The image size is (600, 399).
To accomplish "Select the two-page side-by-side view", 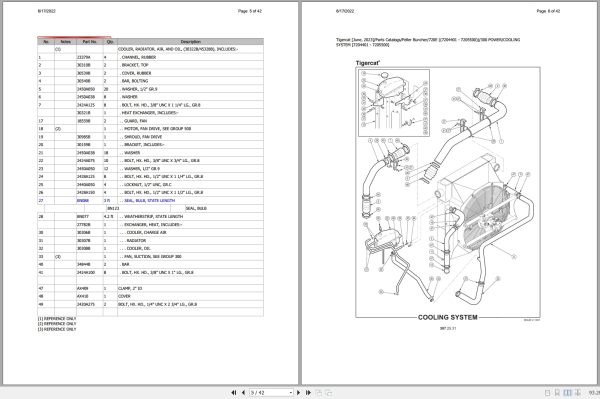I will pos(567,392).
